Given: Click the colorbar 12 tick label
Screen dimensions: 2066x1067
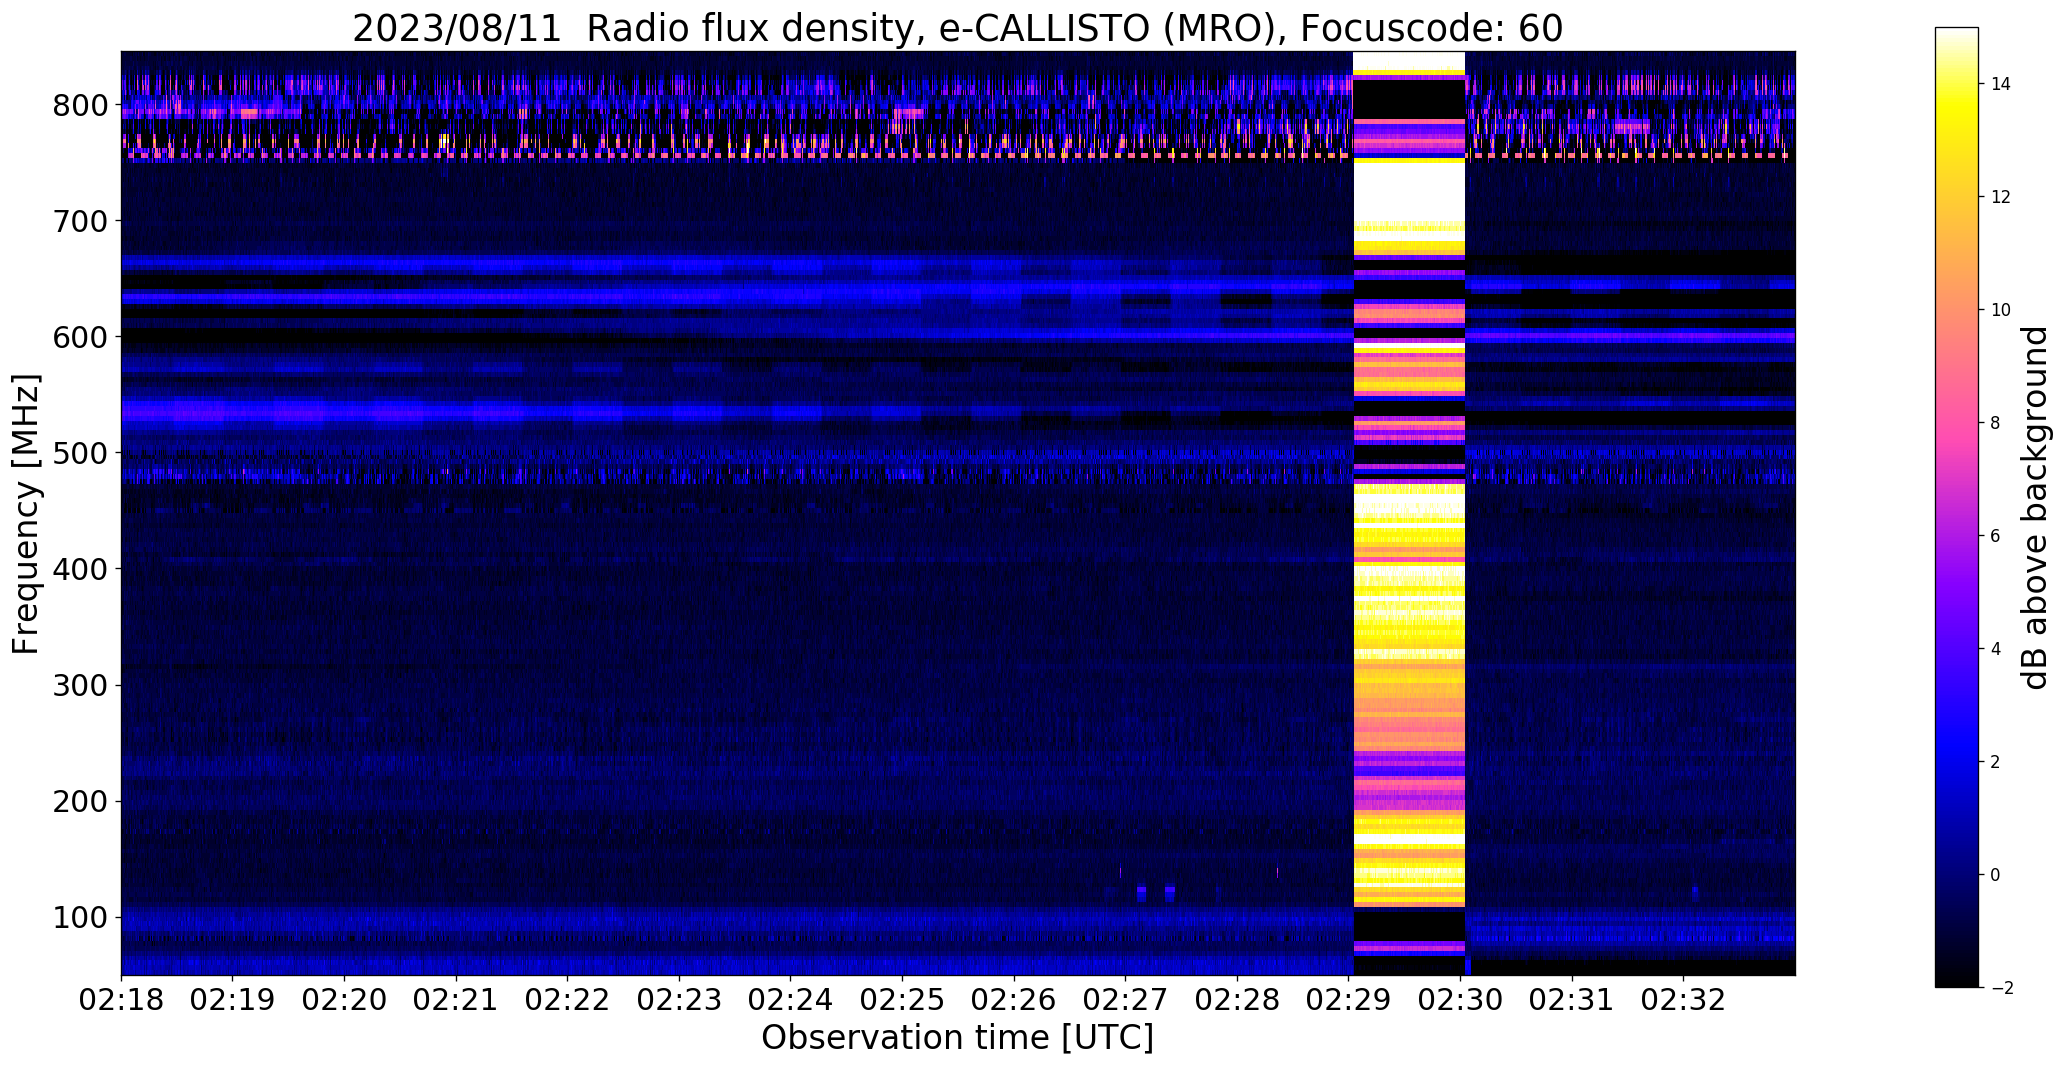Looking at the screenshot, I should 2001,197.
